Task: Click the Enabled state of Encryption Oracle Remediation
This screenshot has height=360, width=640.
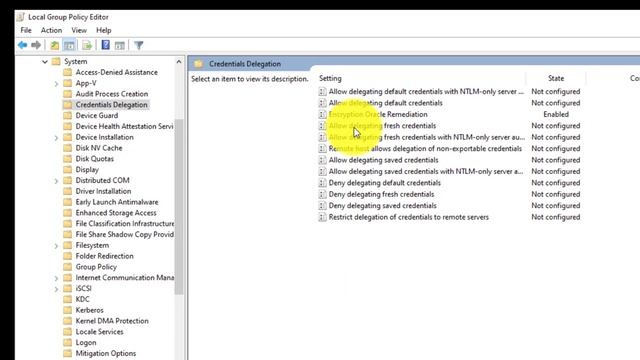Action: point(556,114)
